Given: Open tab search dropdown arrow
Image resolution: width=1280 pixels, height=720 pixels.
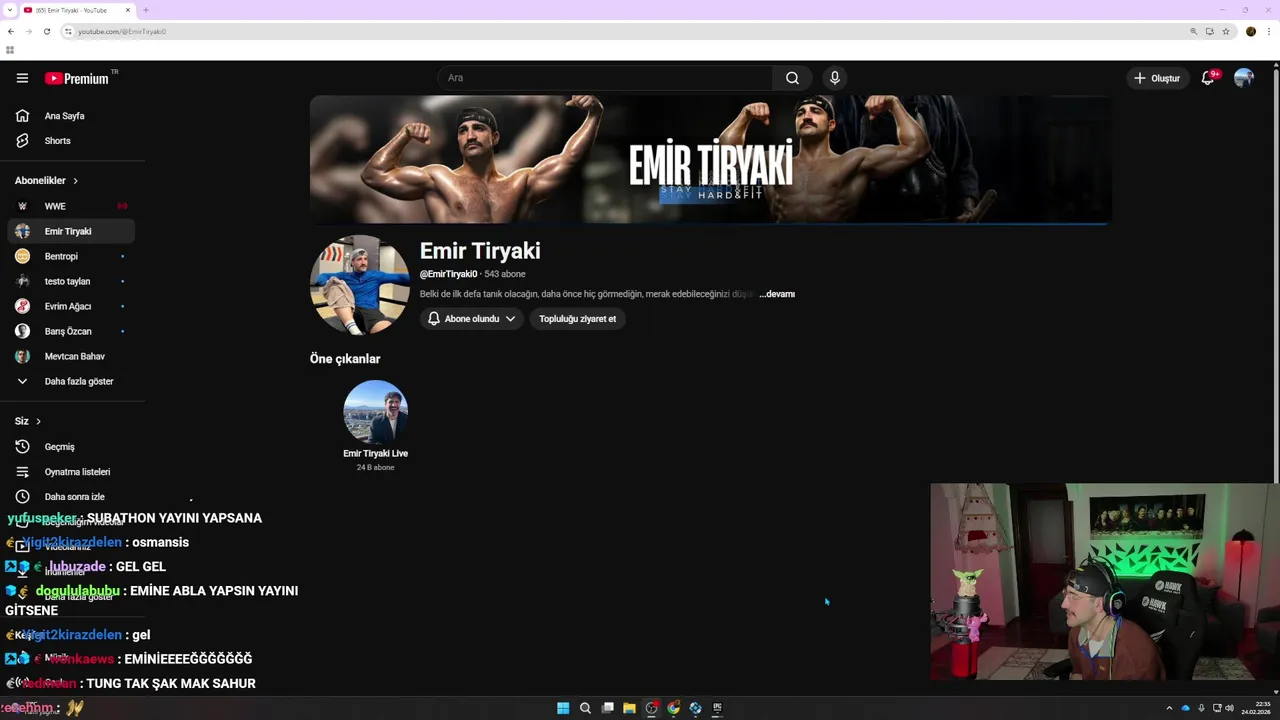Looking at the screenshot, I should [x=9, y=10].
